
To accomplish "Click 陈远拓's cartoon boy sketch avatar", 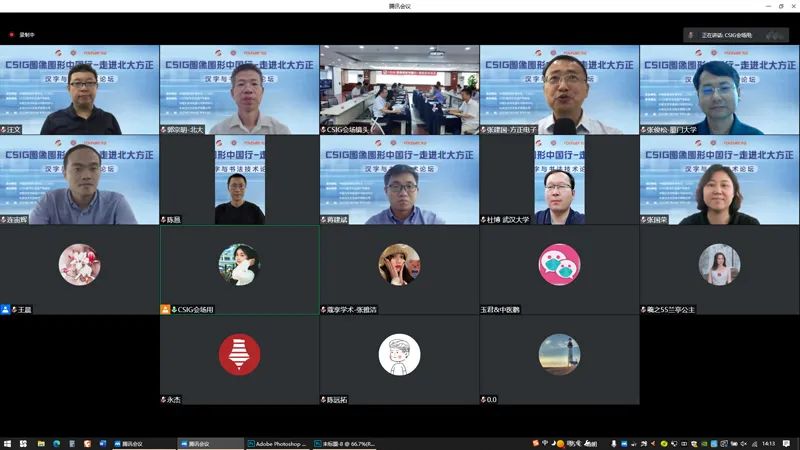I will (399, 354).
